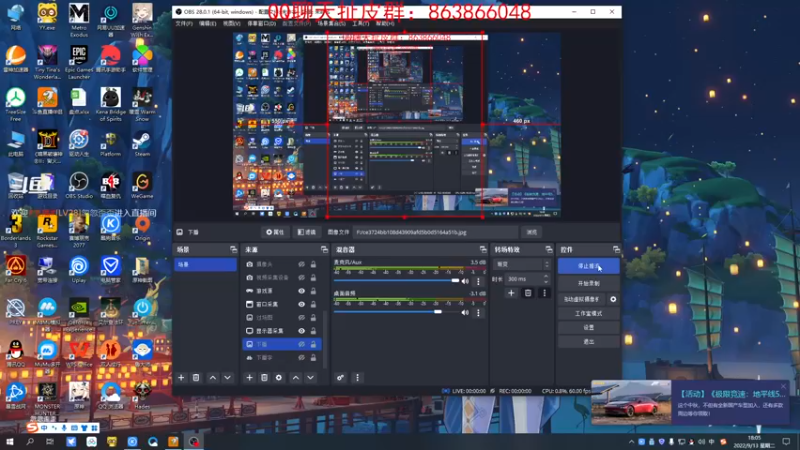Image resolution: width=800 pixels, height=450 pixels.
Task: Open Desktop Audio channel three-dot options menu
Action: pyautogui.click(x=478, y=312)
